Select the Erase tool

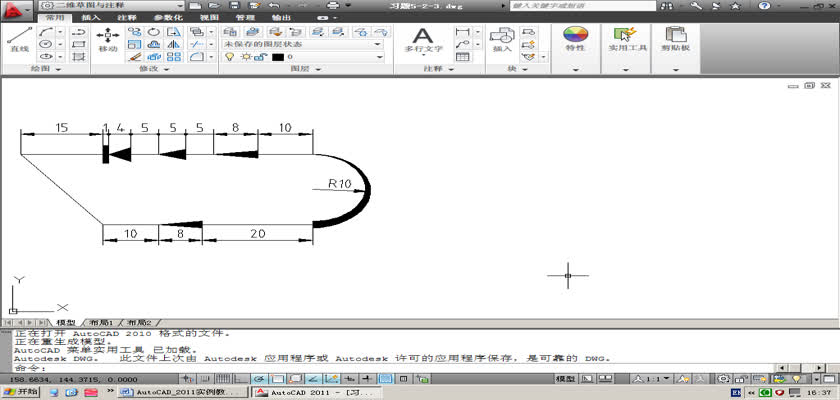(134, 56)
